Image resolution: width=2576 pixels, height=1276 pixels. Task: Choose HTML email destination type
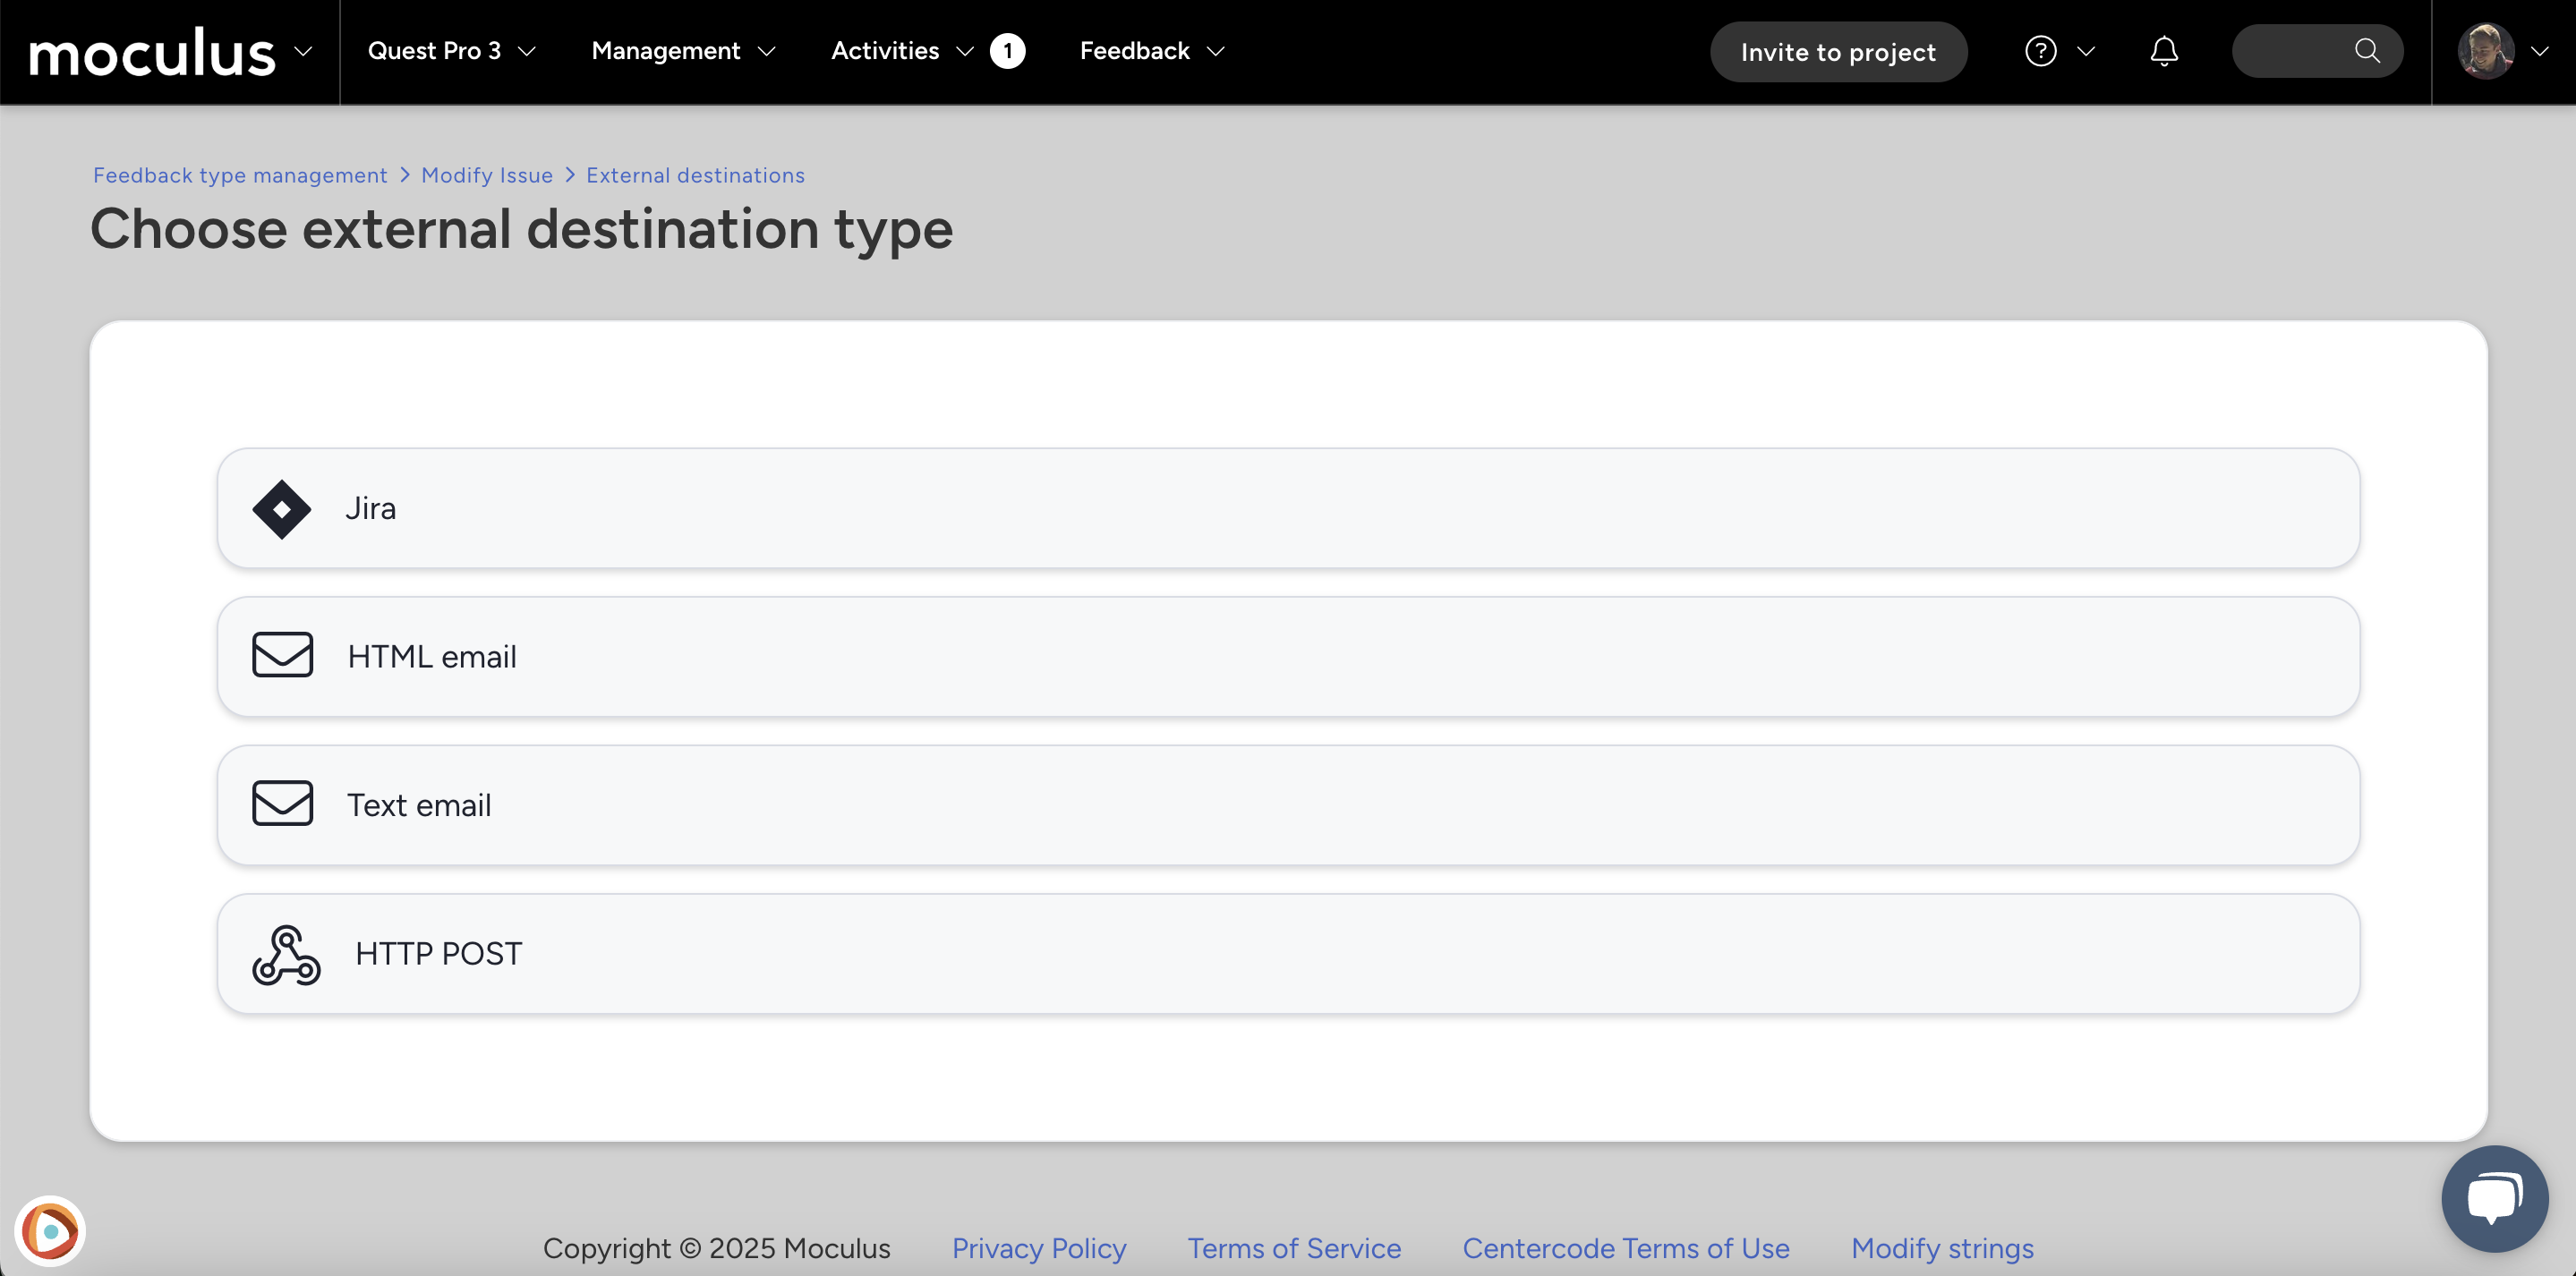tap(1288, 656)
